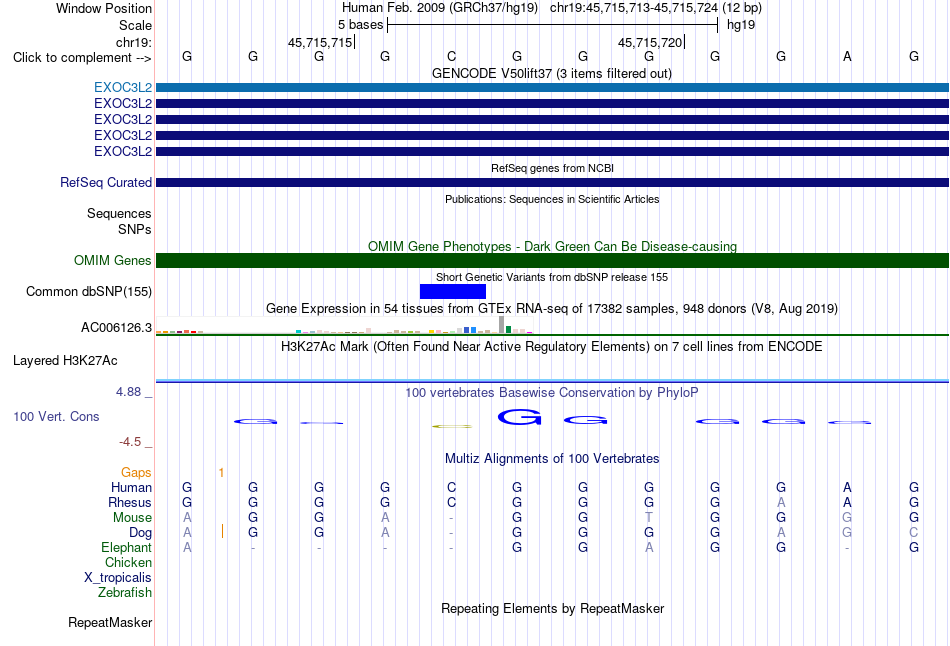Image resolution: width=950 pixels, height=646 pixels.
Task: Click the AC006126.3 GTEx label
Action: 116,328
